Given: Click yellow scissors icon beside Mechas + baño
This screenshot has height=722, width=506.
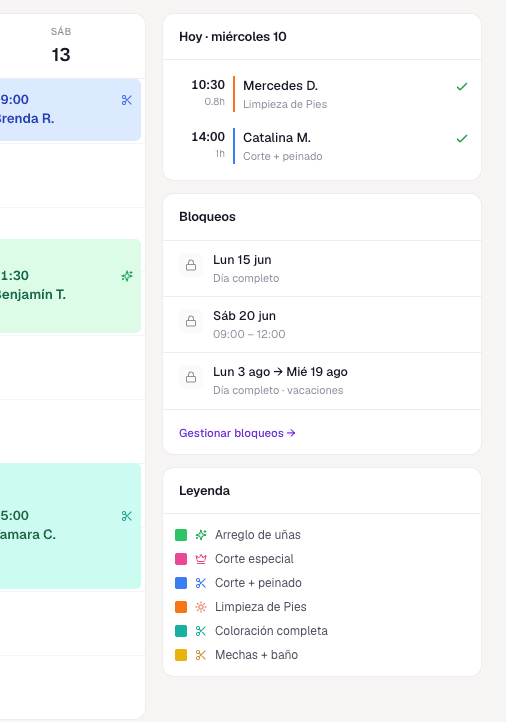Looking at the screenshot, I should point(201,654).
